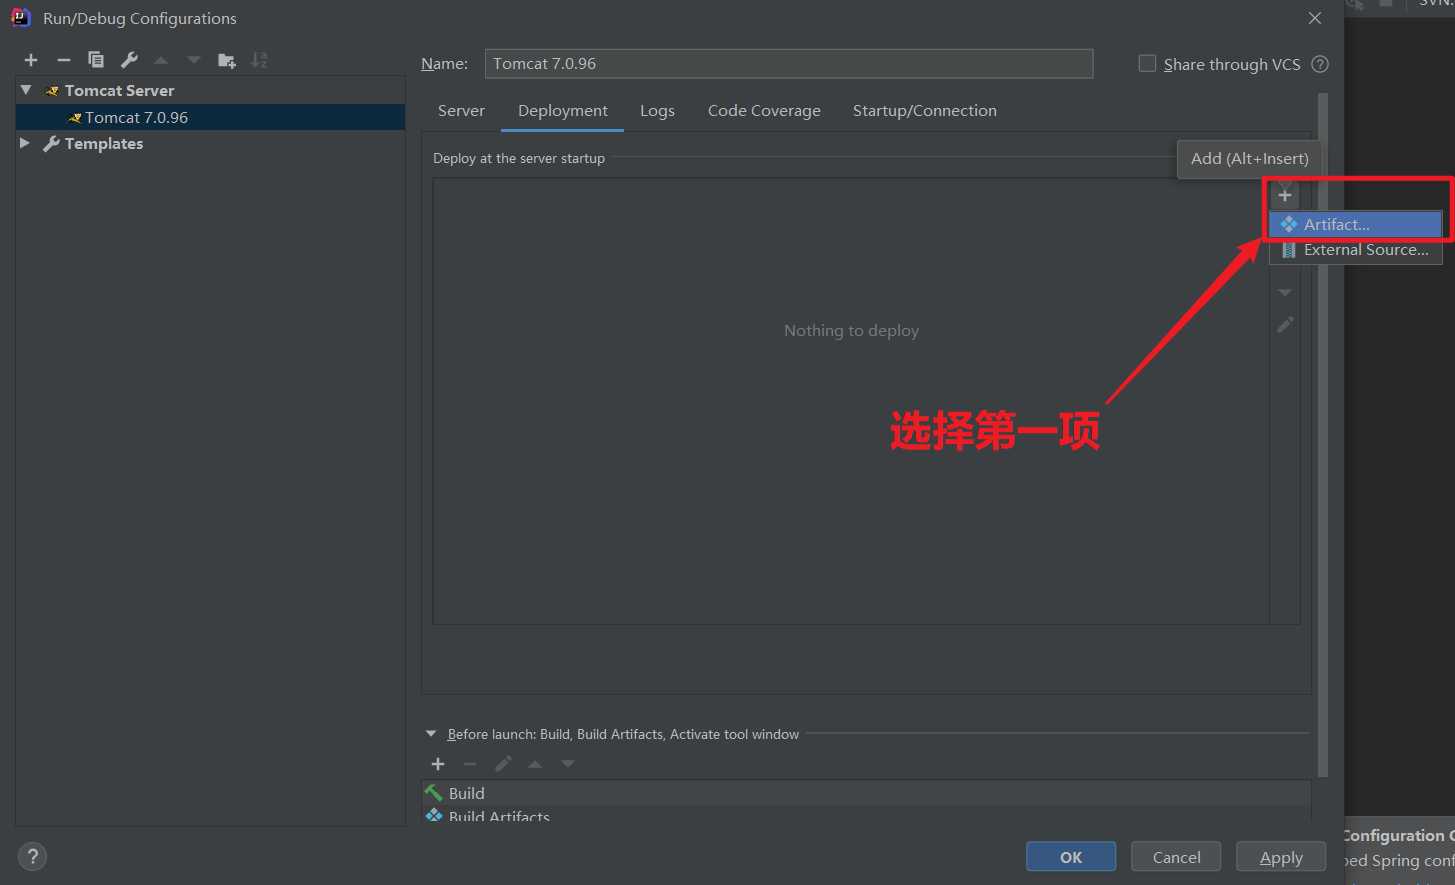Screen dimensions: 1455x885
Task: Enable Share through VCS checkbox
Action: [x=1147, y=63]
